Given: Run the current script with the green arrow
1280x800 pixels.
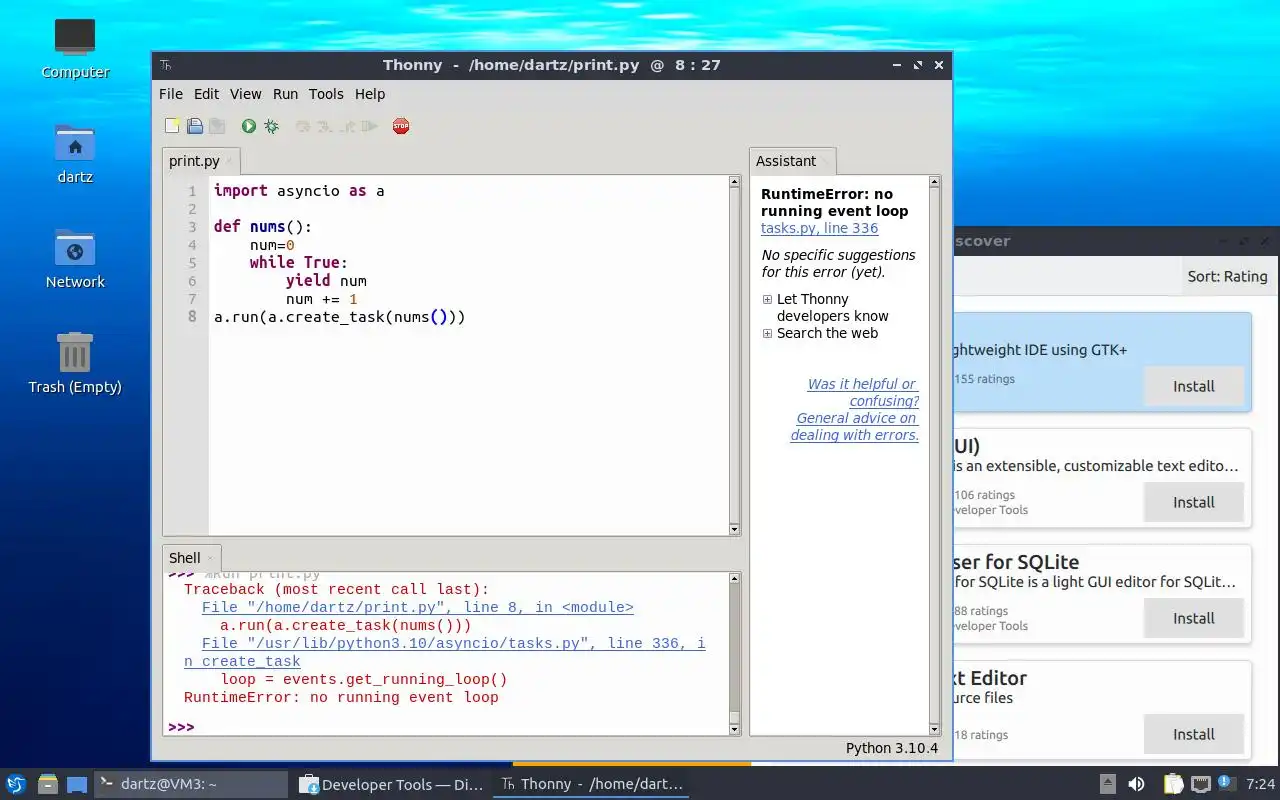Looking at the screenshot, I should tap(249, 126).
